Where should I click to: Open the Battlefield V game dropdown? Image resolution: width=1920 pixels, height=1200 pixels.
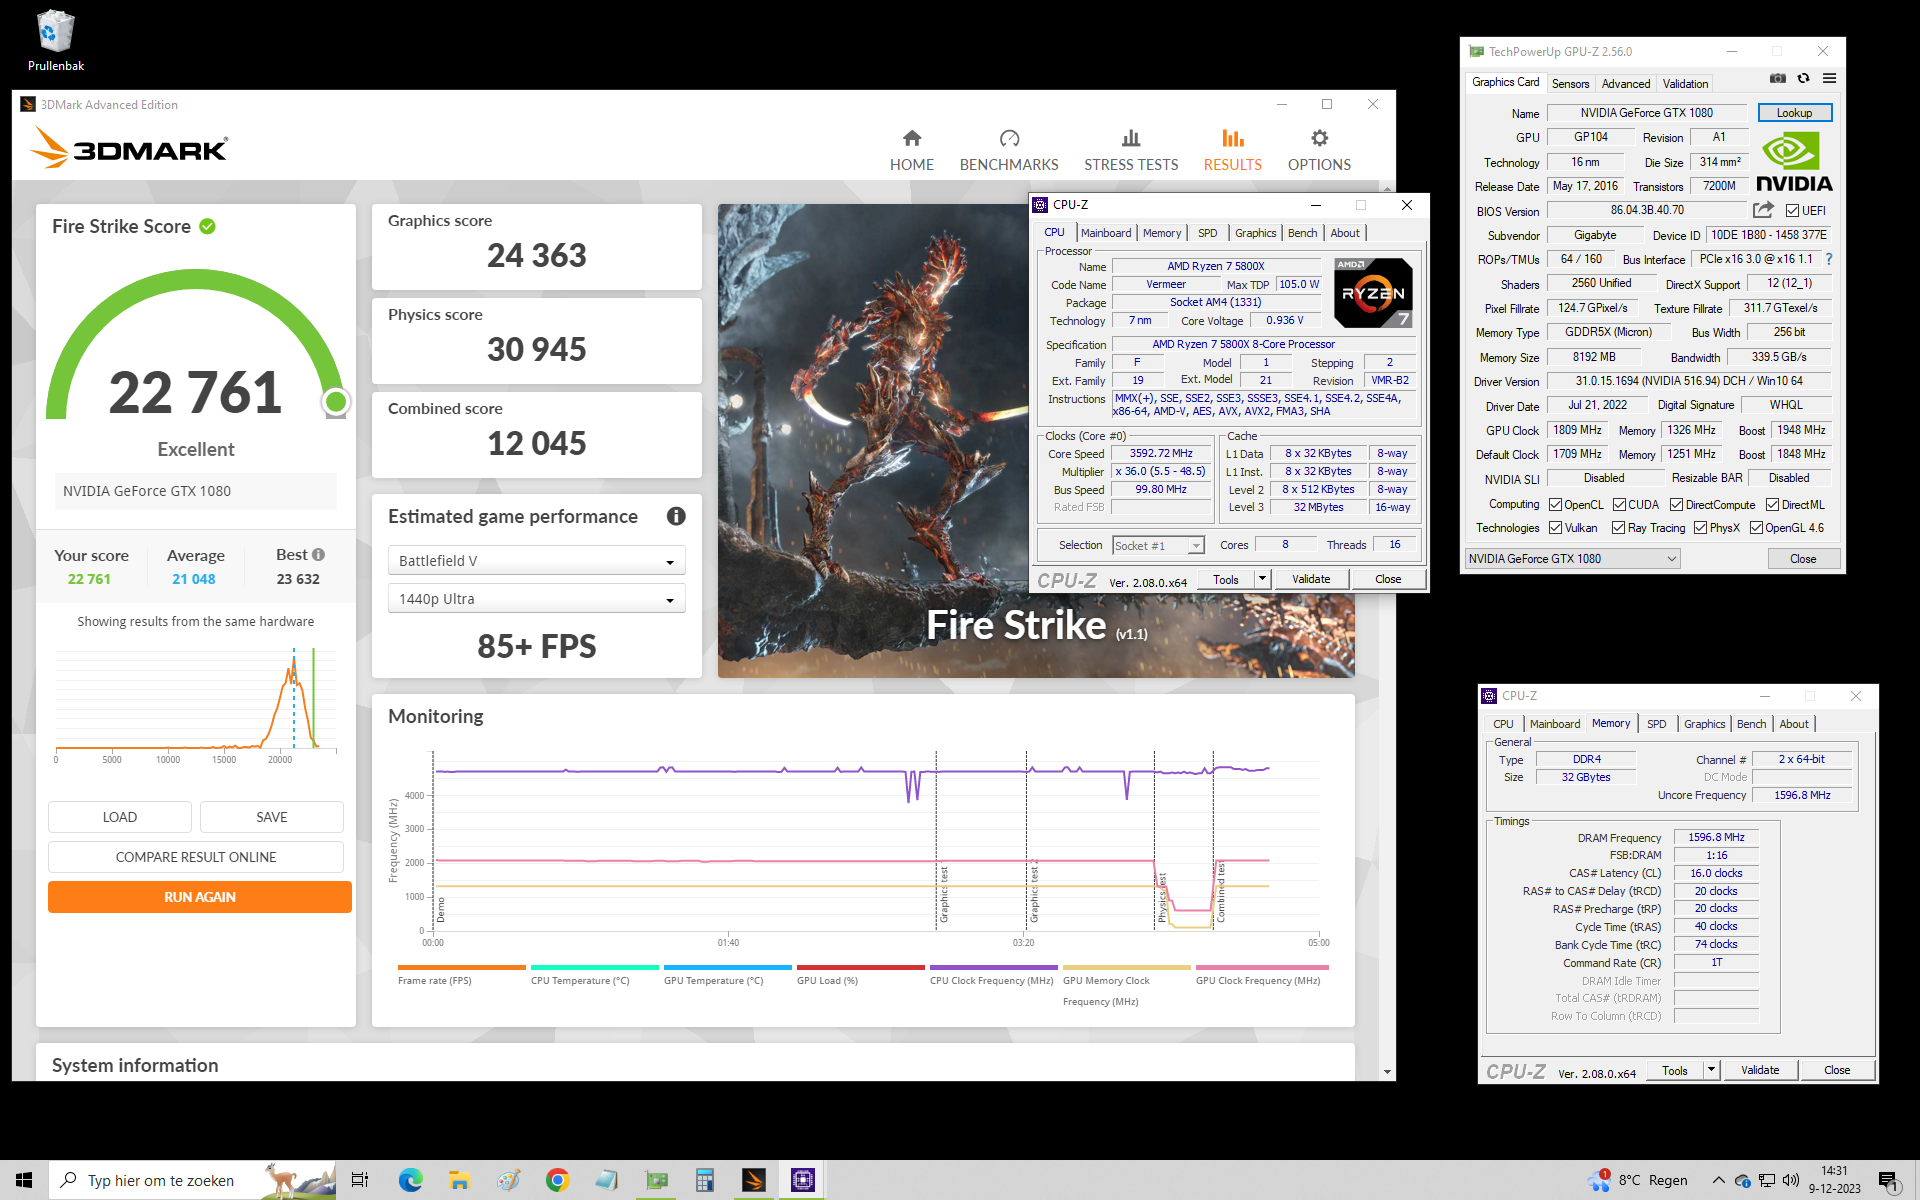(x=536, y=560)
